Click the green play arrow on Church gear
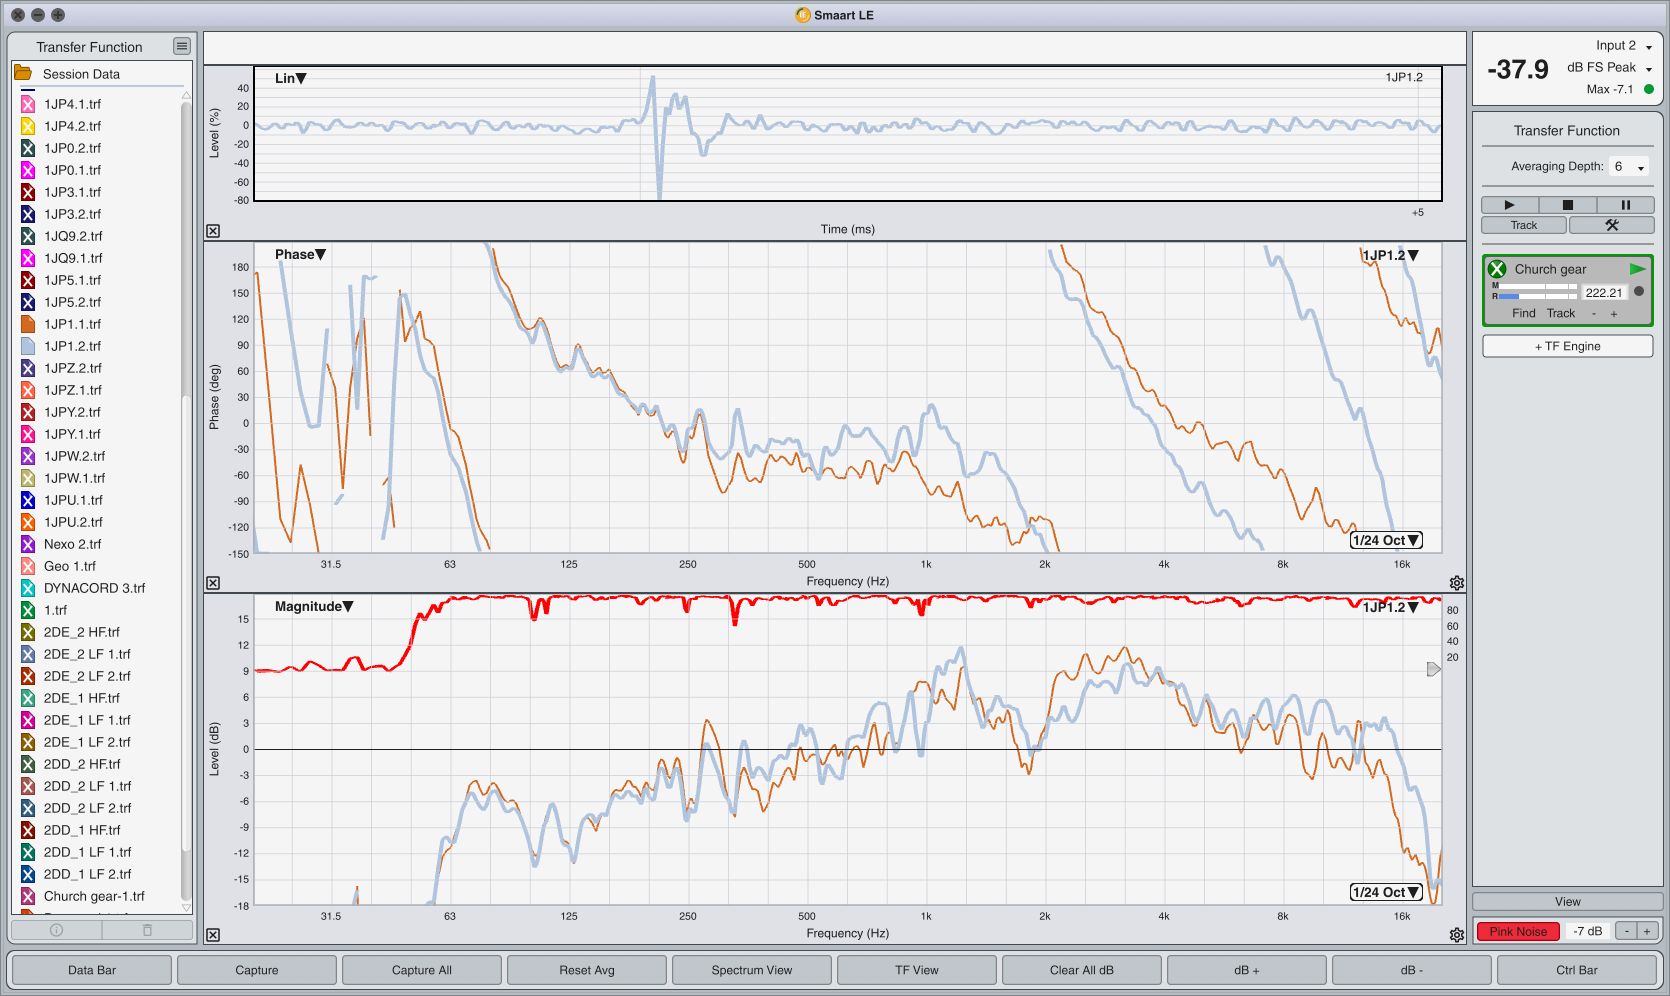This screenshot has width=1670, height=996. point(1637,269)
